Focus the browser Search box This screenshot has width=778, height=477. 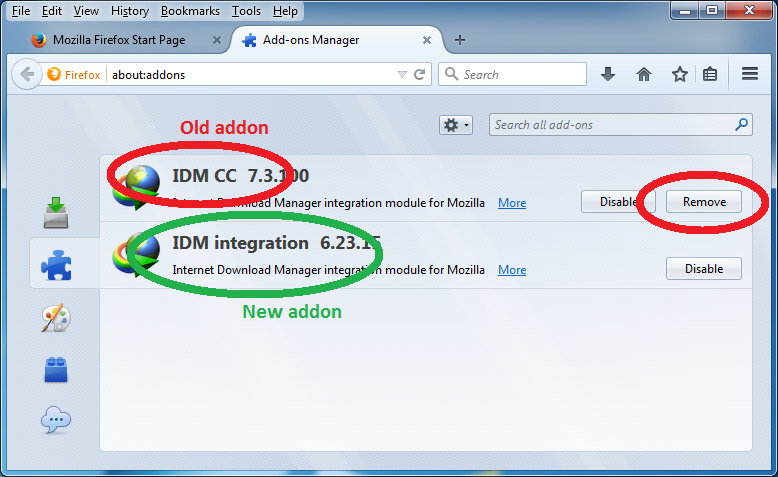click(x=512, y=74)
